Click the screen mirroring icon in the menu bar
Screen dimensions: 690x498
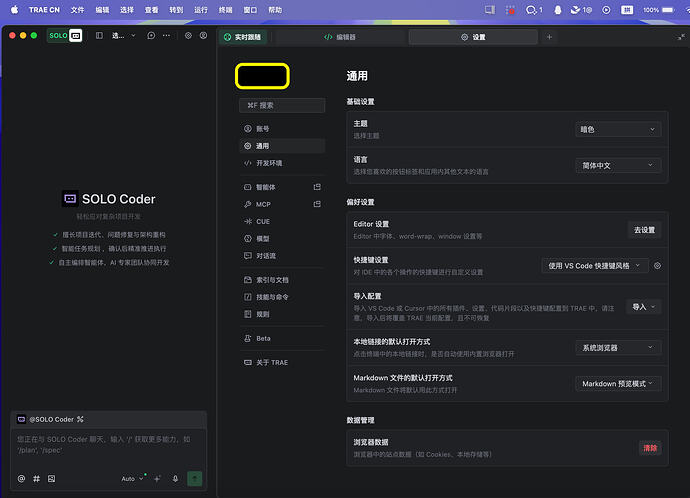tap(490, 10)
